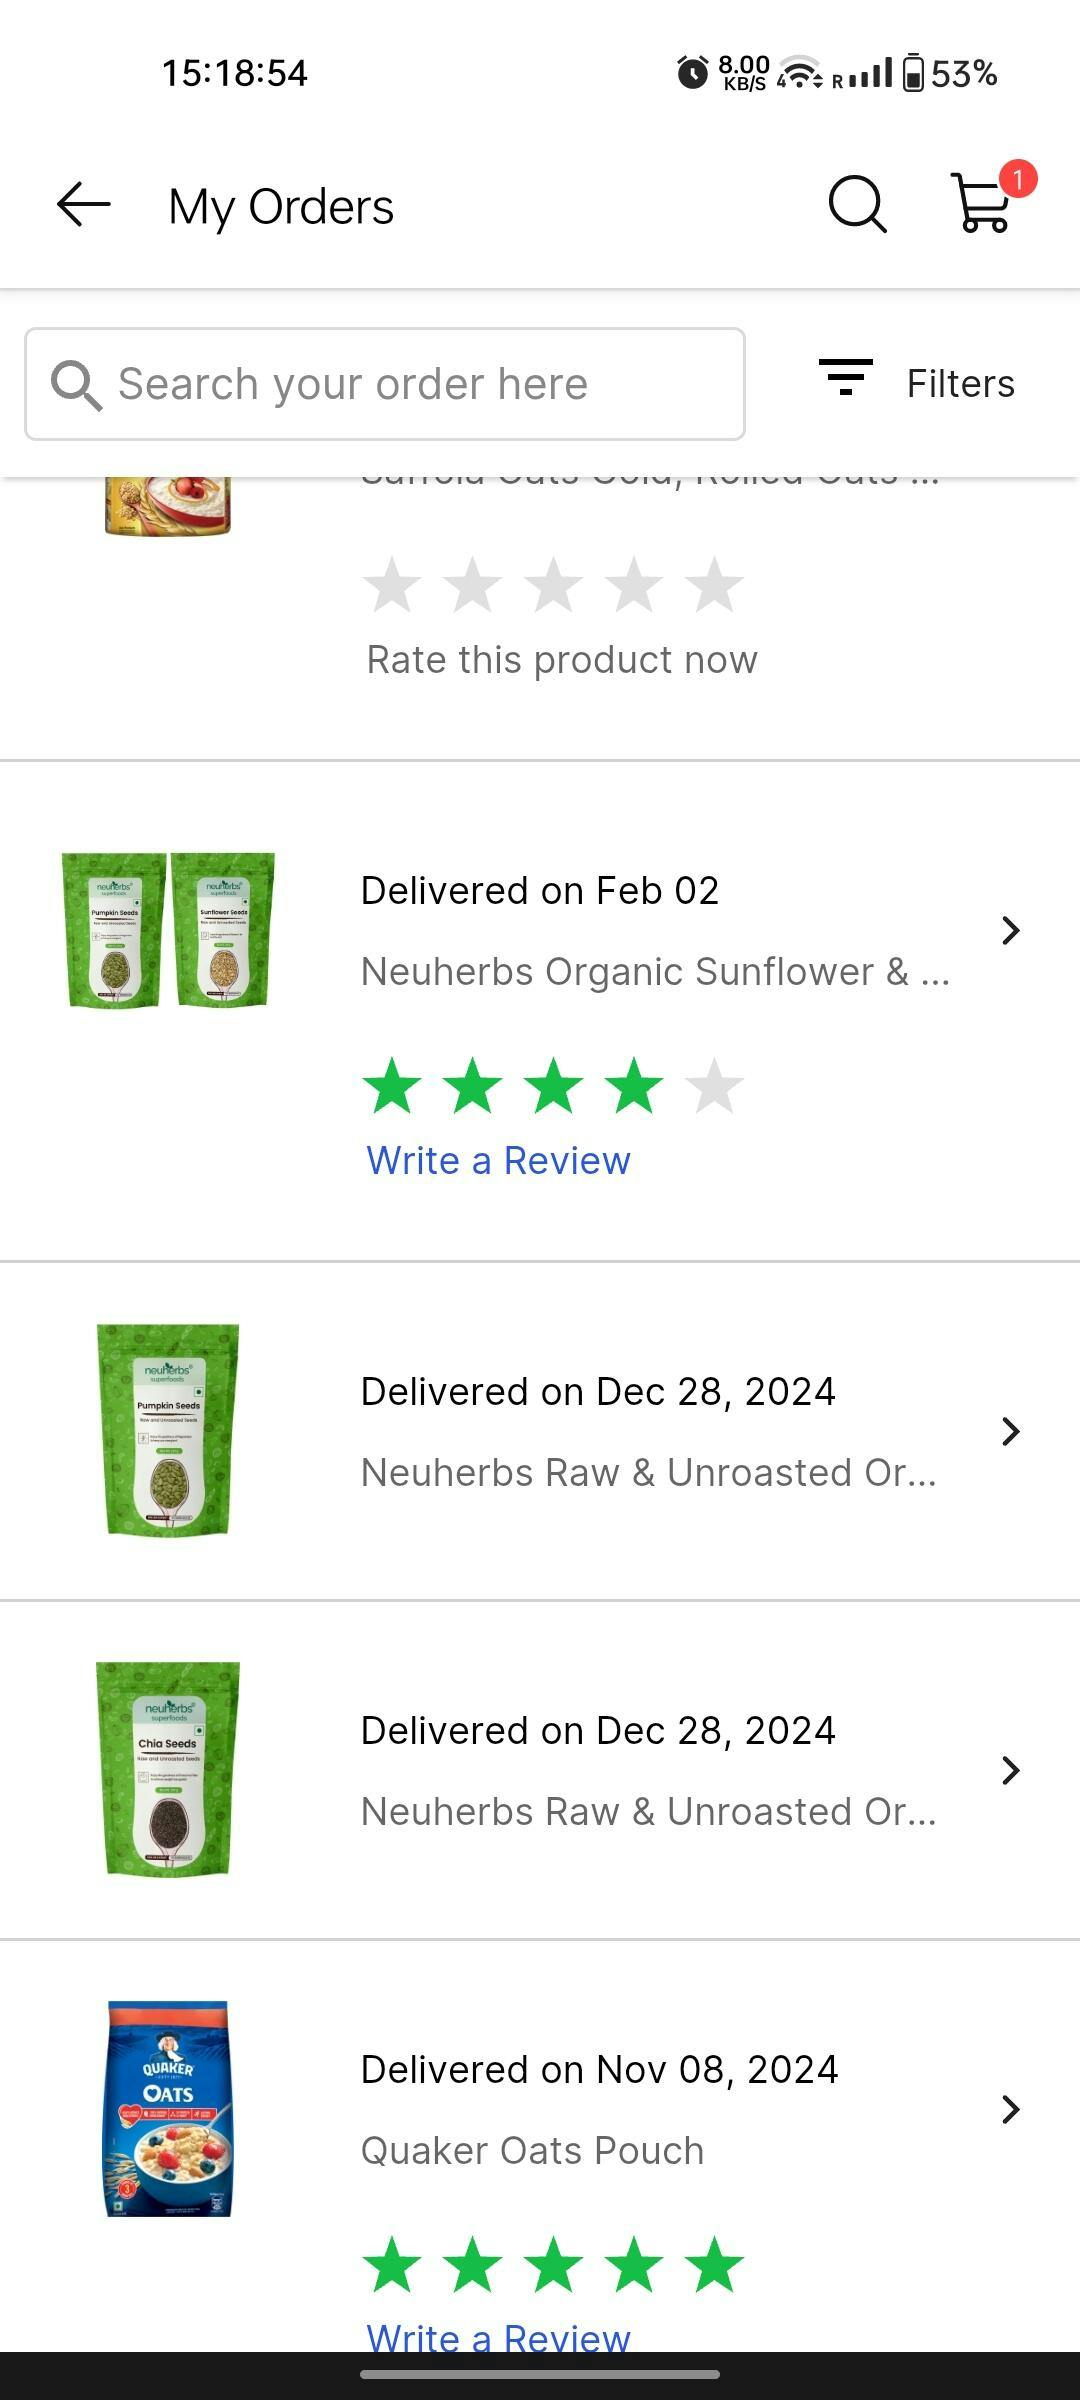This screenshot has height=2400, width=1080.
Task: Tap the Neuherbs Chia Seeds product image
Action: tap(168, 1769)
